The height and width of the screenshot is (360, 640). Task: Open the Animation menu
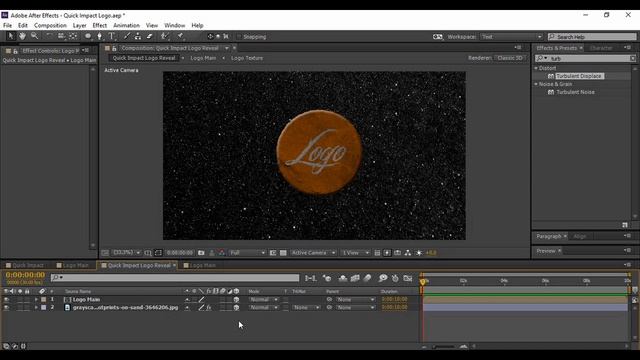tap(127, 25)
